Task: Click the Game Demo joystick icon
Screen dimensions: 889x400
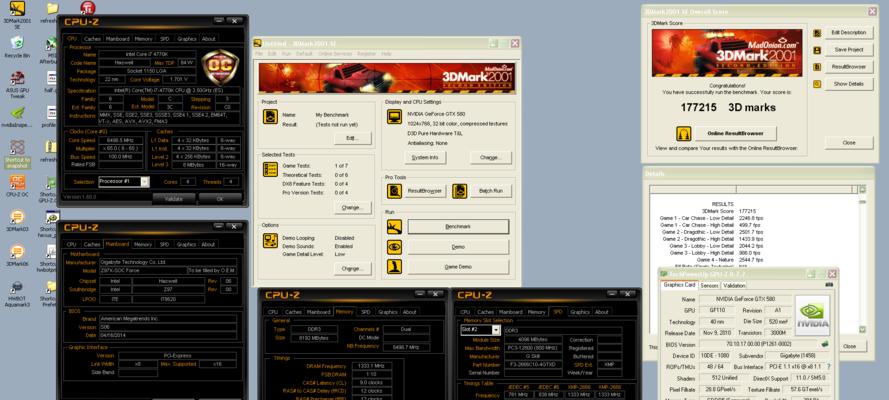Action: point(394,266)
